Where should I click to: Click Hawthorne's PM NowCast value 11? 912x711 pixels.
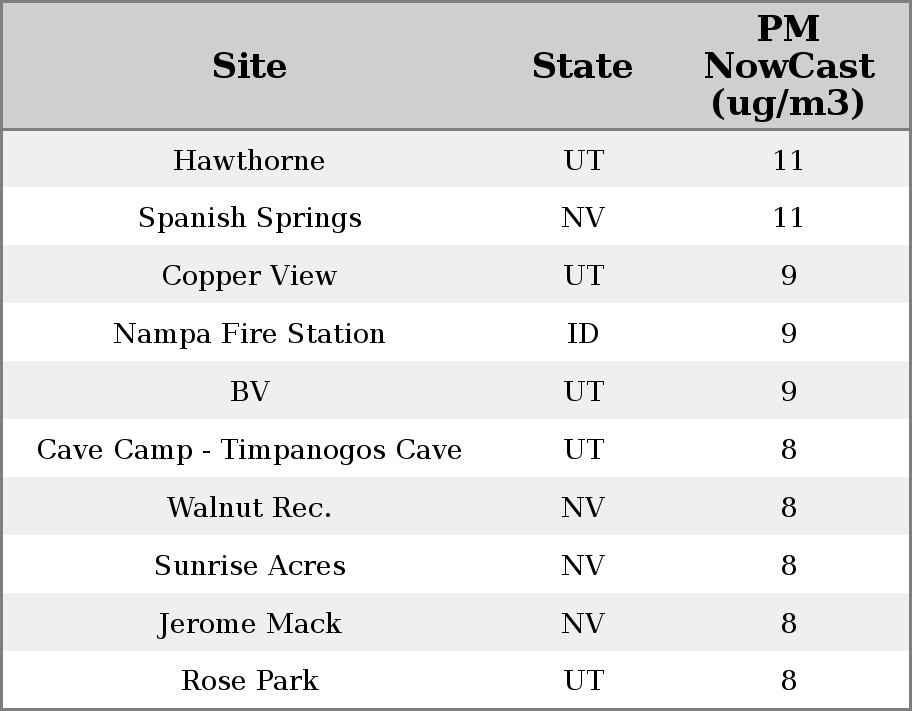coord(788,161)
